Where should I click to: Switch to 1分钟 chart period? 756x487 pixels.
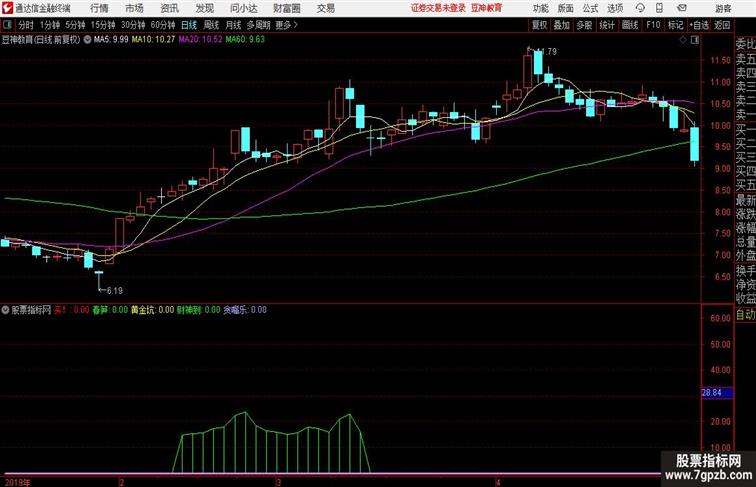click(50, 25)
